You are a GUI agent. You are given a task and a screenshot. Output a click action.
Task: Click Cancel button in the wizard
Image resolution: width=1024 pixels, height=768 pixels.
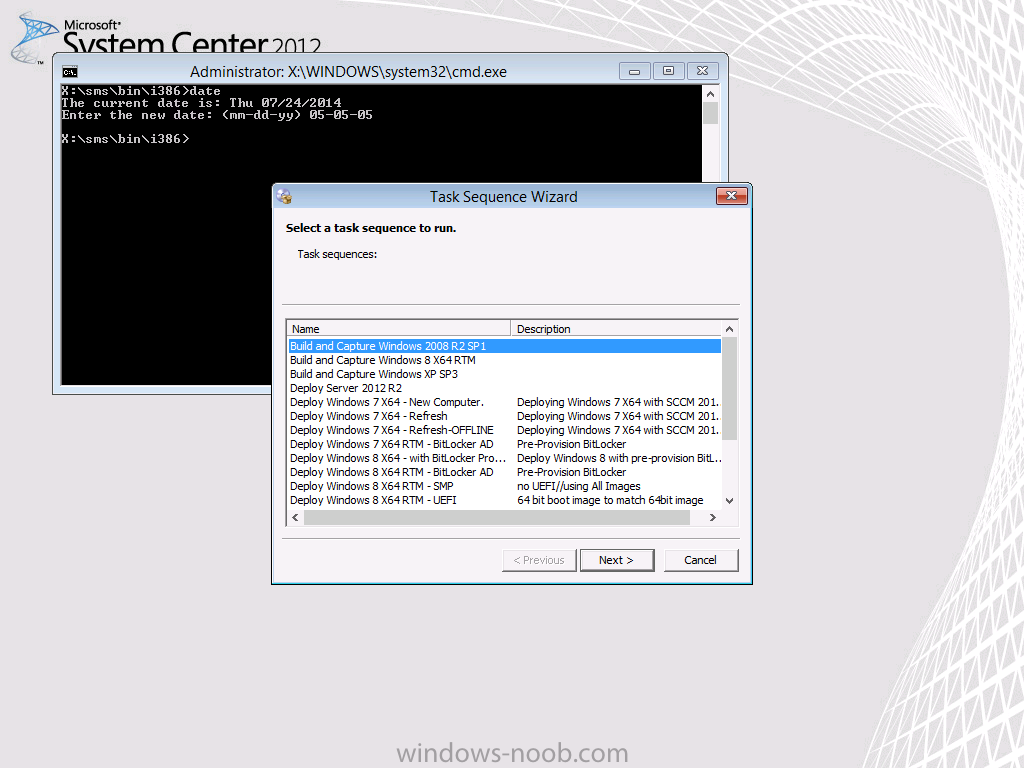tap(701, 560)
